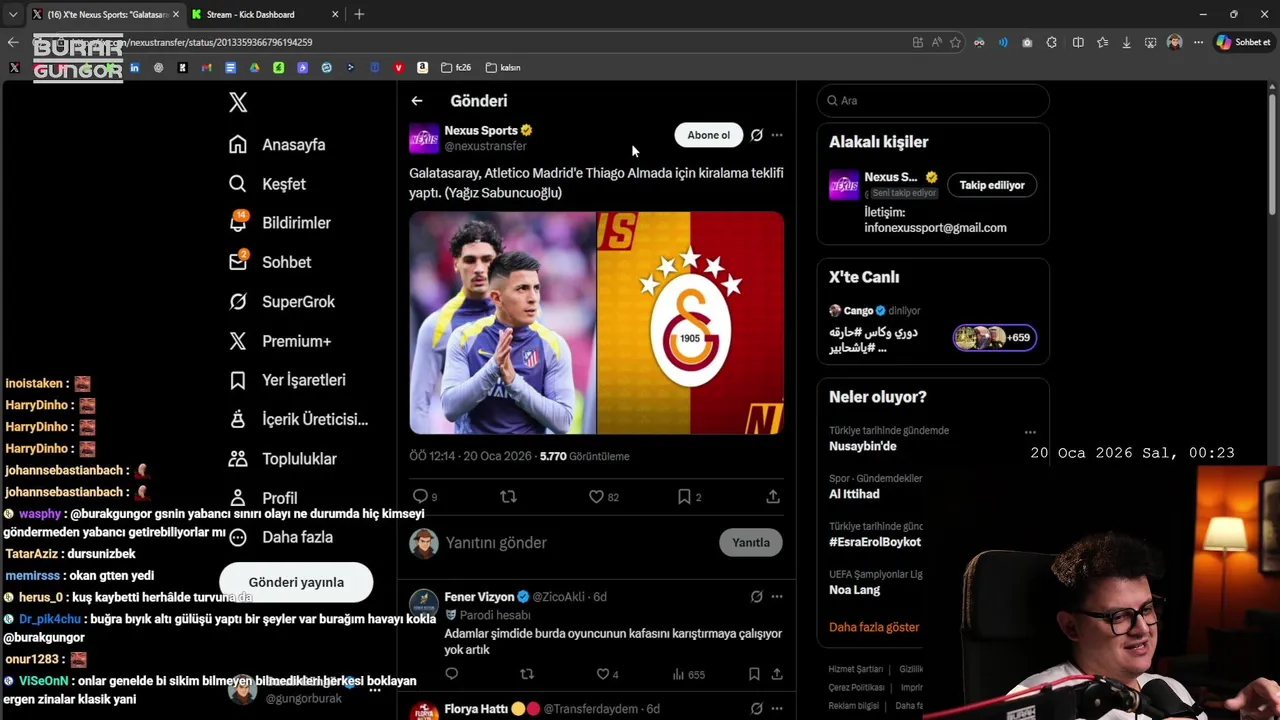Click Grok icon on Florya Hattı reply
This screenshot has height=720, width=1280.
click(757, 709)
